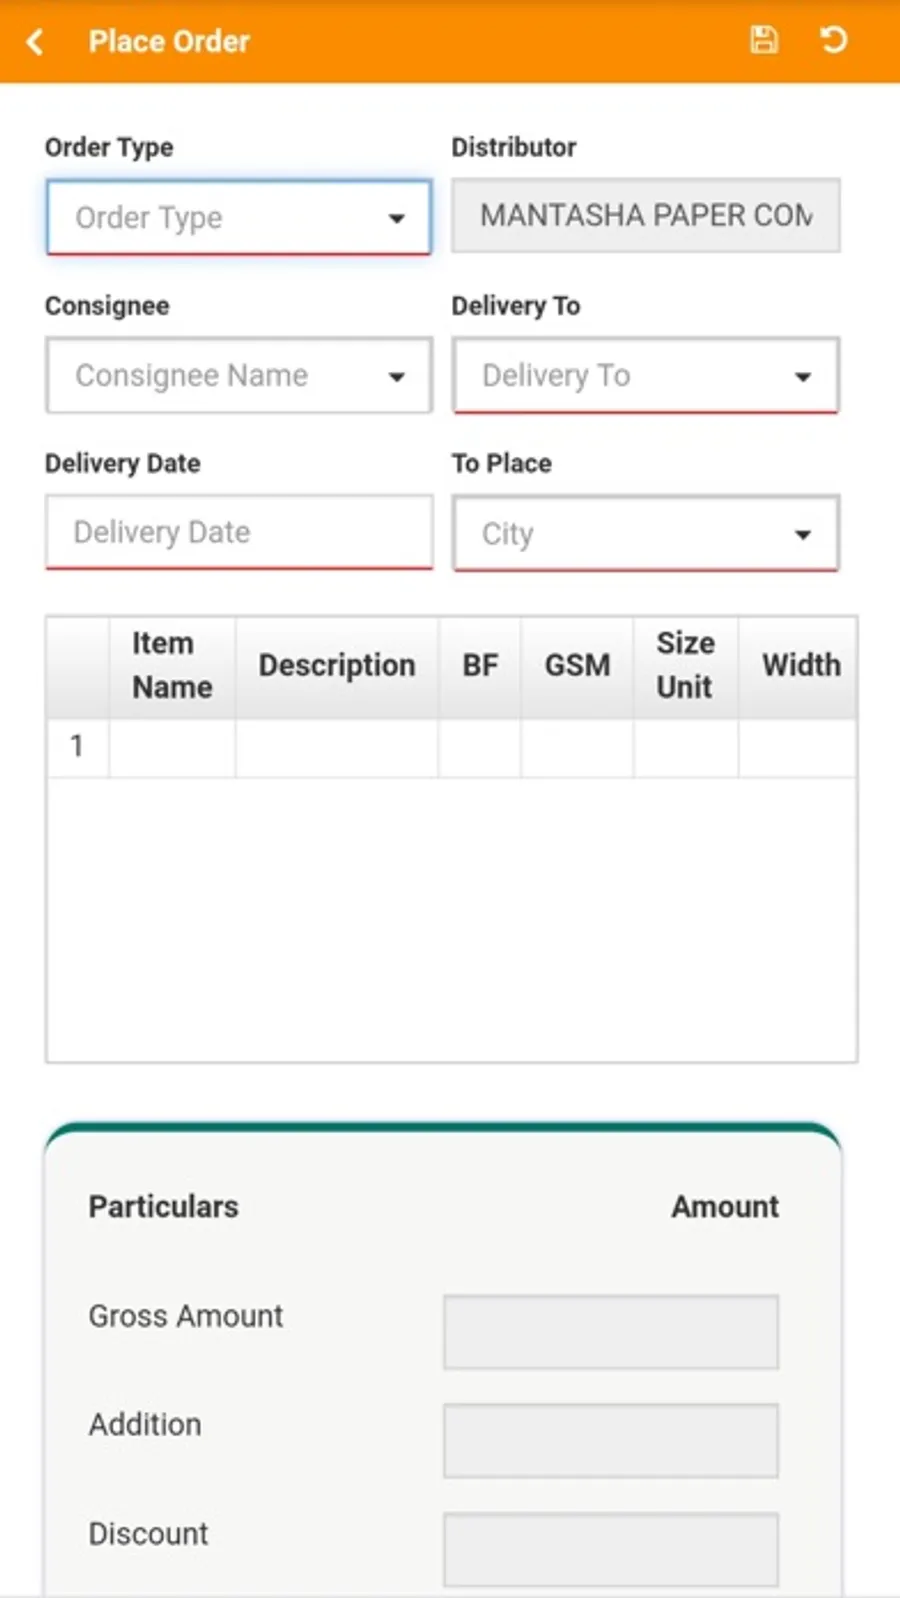Select the Size Unit column header

(686, 666)
